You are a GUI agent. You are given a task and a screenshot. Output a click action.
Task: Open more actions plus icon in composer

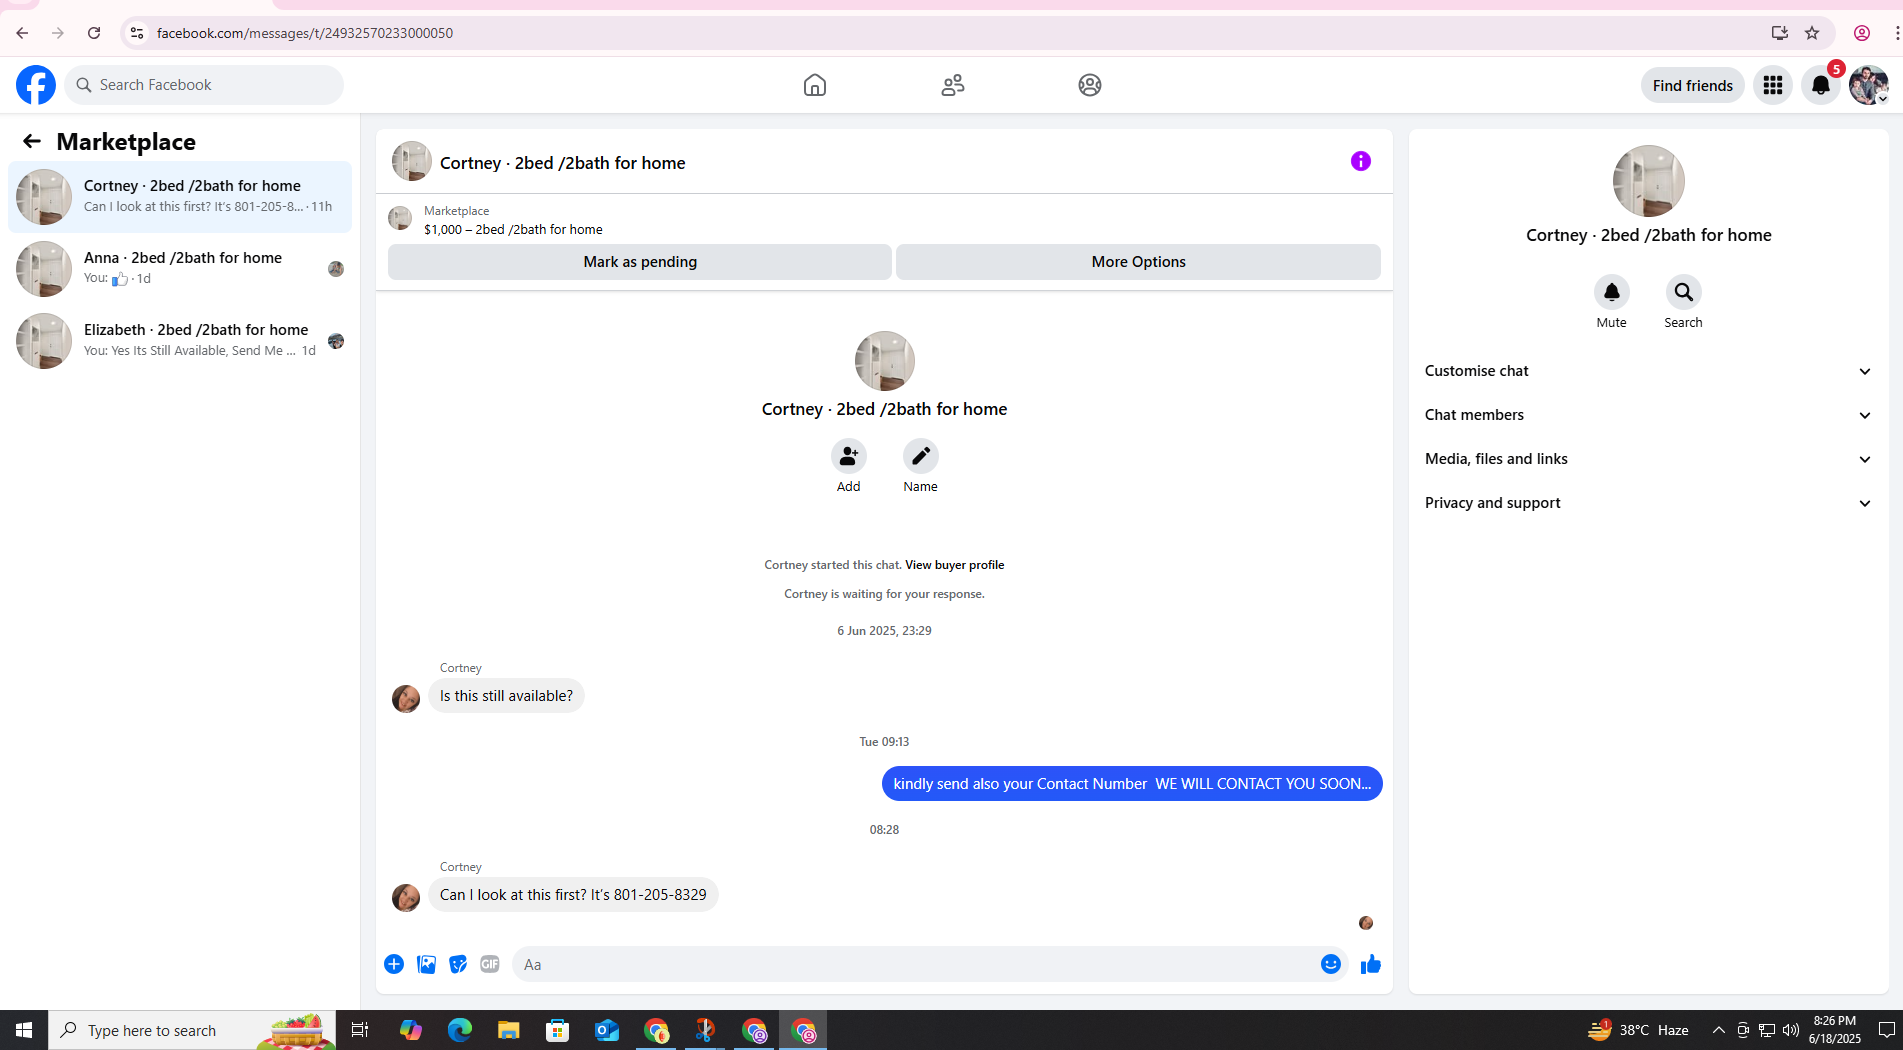[394, 964]
